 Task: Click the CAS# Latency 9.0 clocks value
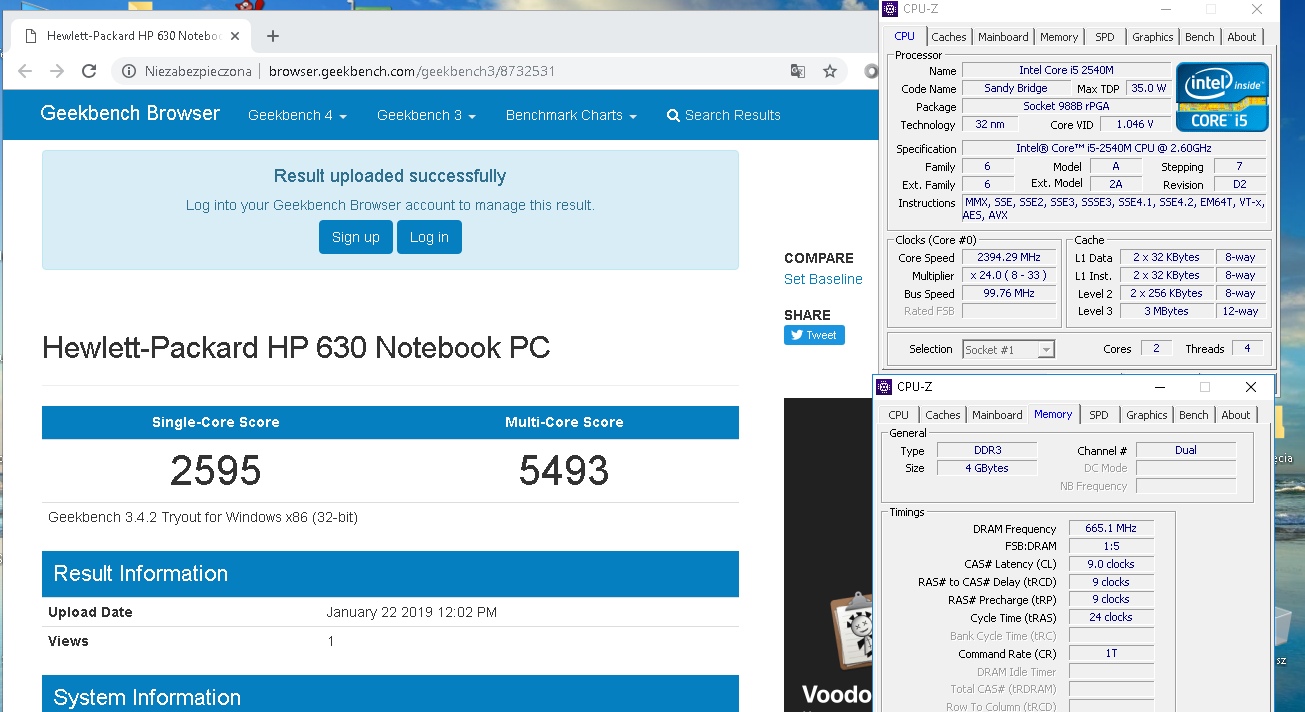click(x=1111, y=564)
